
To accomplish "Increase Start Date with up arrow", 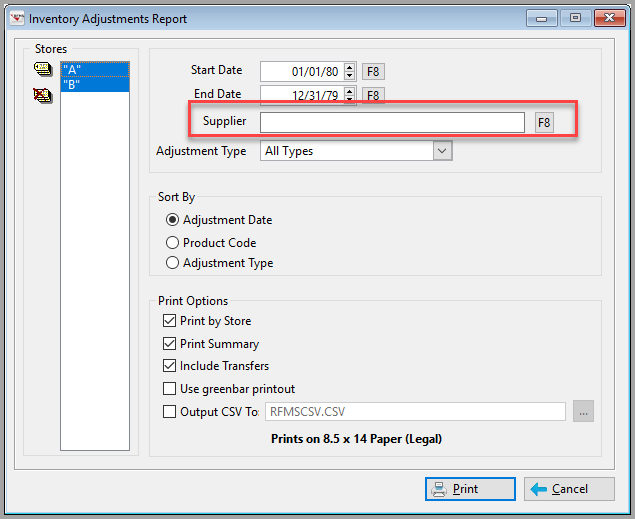I will point(349,67).
